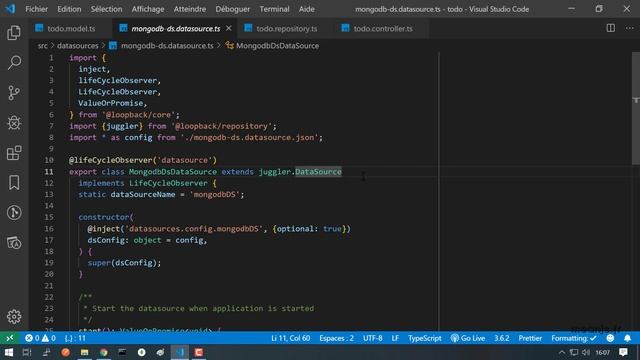The image size is (640, 360).
Task: Click the feedback smiley in status bar
Action: tap(610, 338)
